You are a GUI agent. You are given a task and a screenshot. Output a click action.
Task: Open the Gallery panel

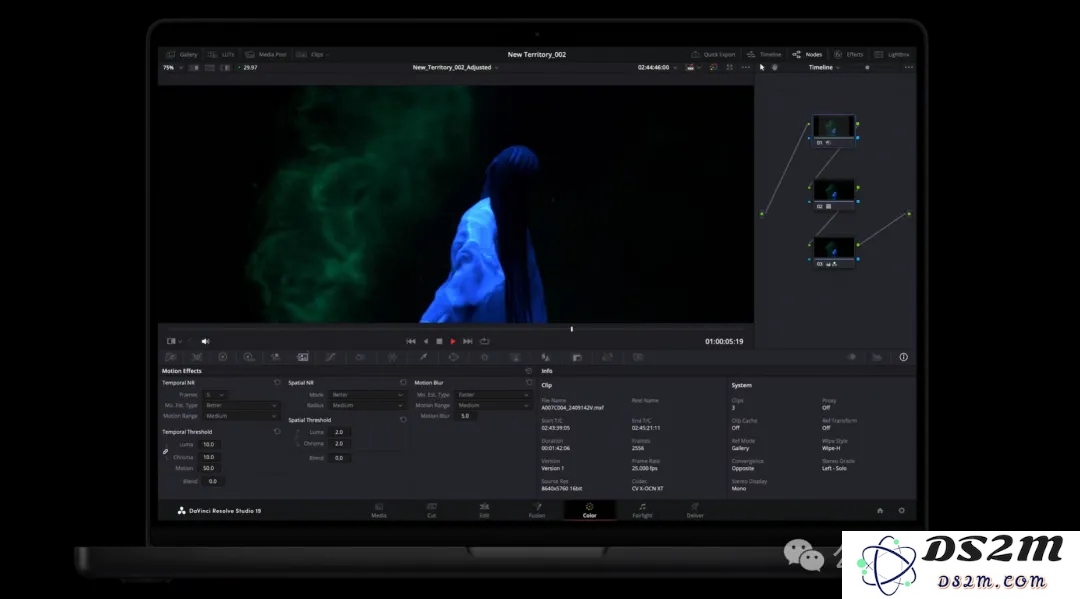click(182, 54)
